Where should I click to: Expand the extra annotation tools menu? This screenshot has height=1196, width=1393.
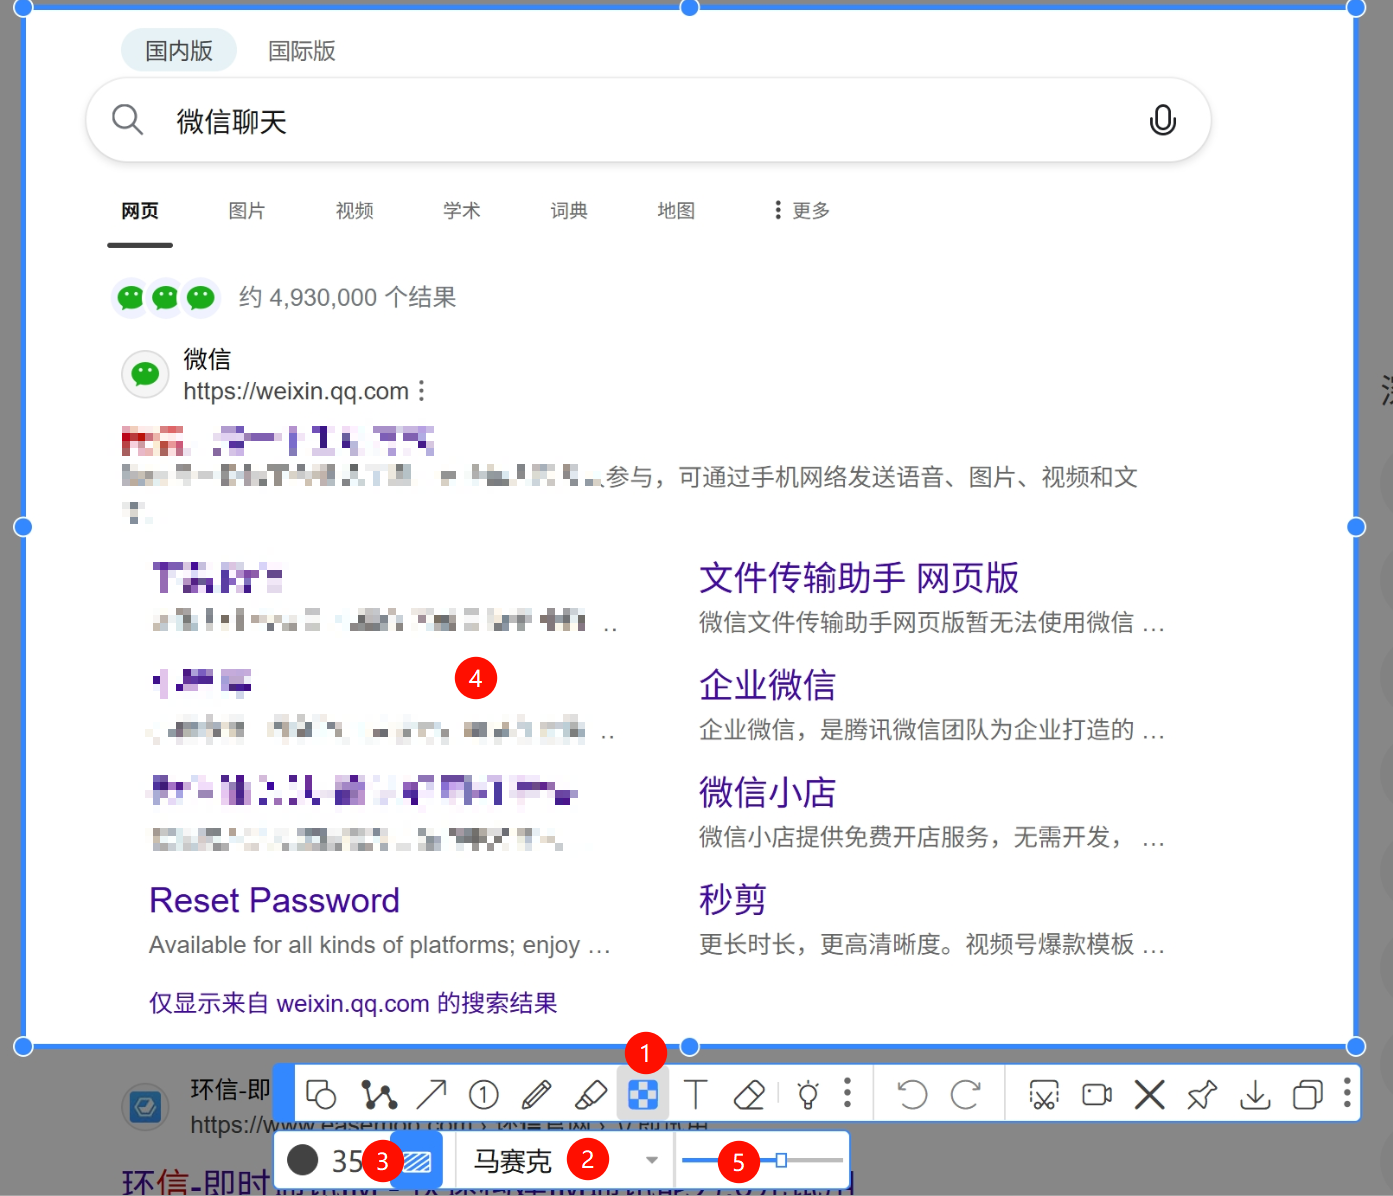(847, 1093)
